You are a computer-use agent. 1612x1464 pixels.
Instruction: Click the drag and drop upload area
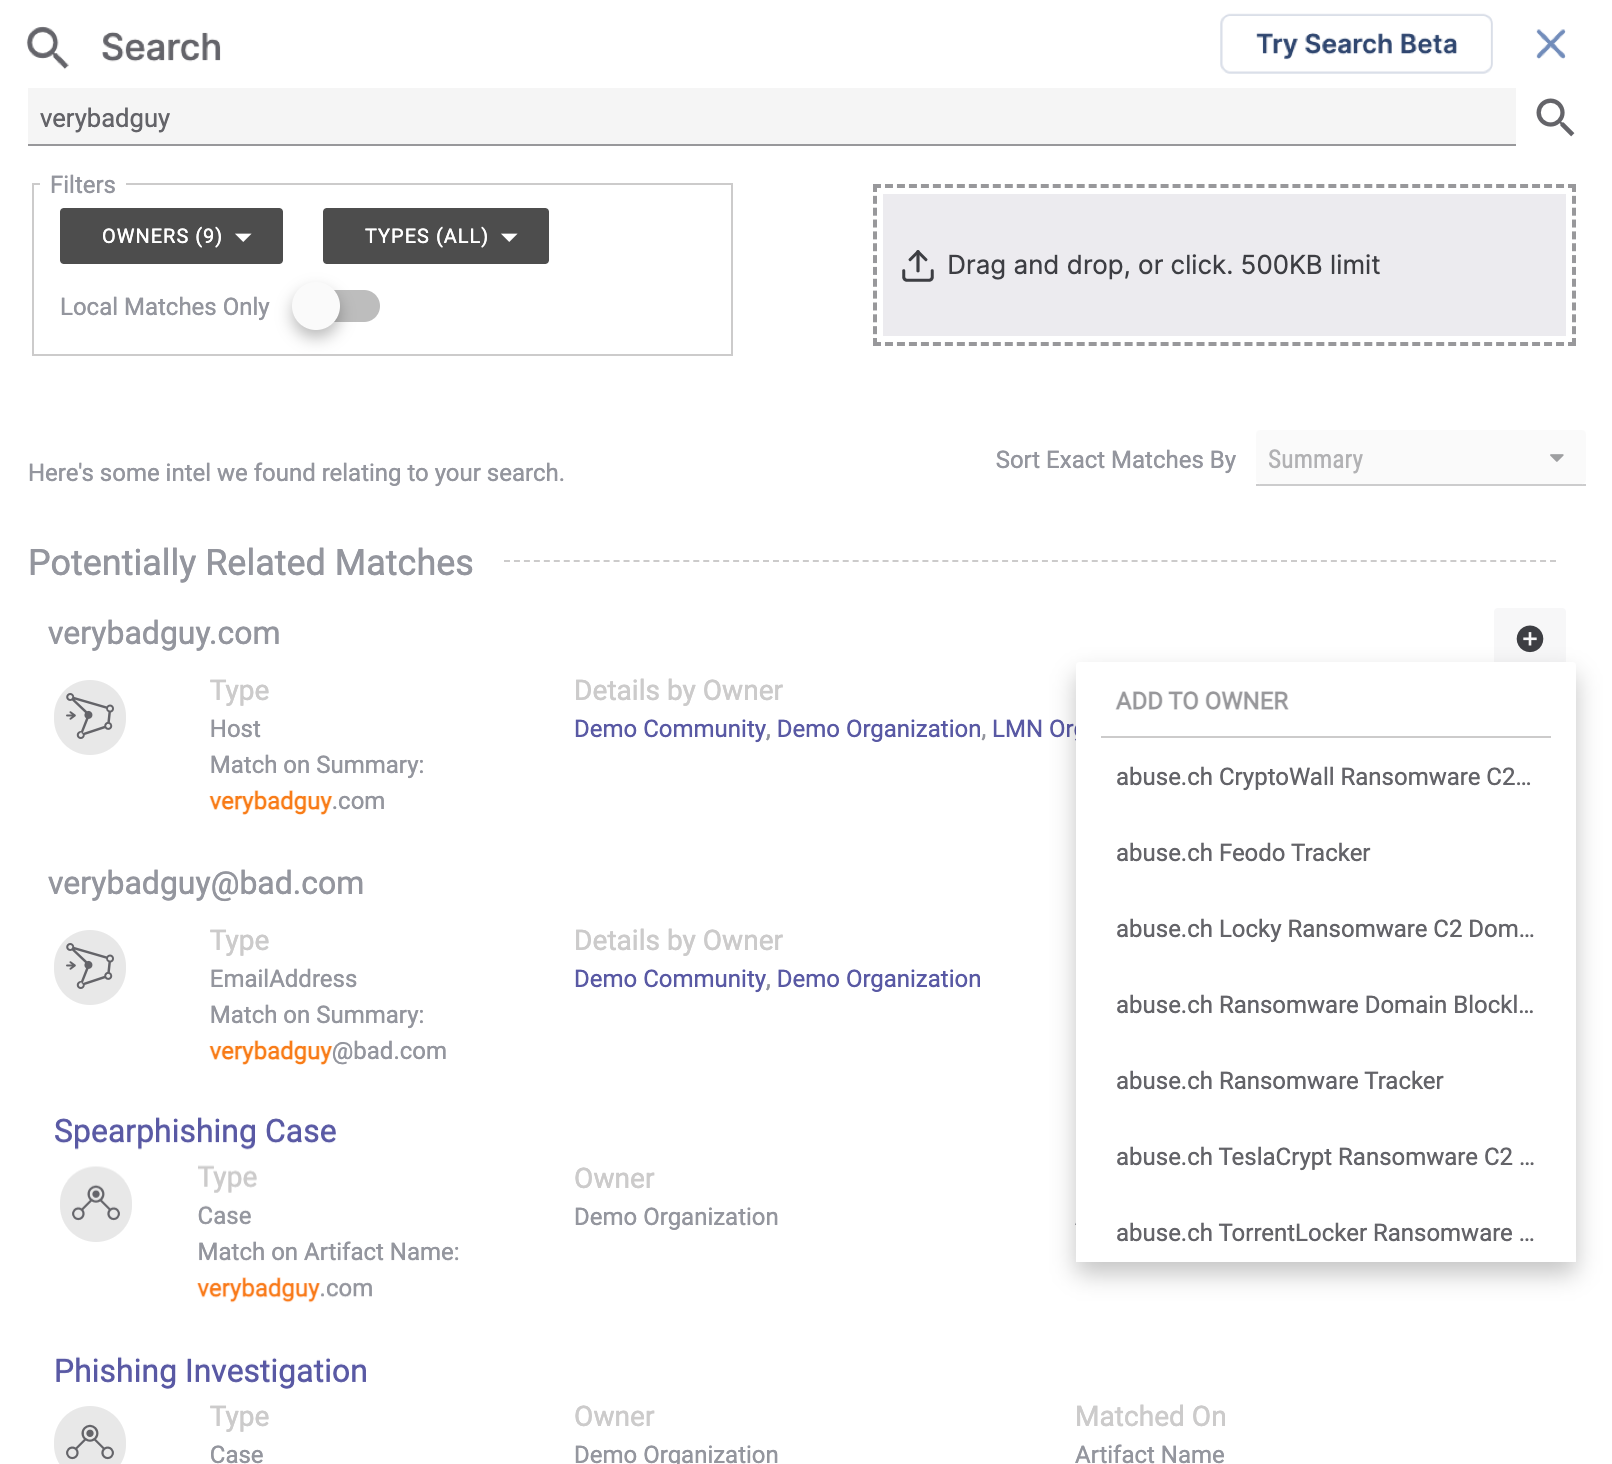(1224, 265)
